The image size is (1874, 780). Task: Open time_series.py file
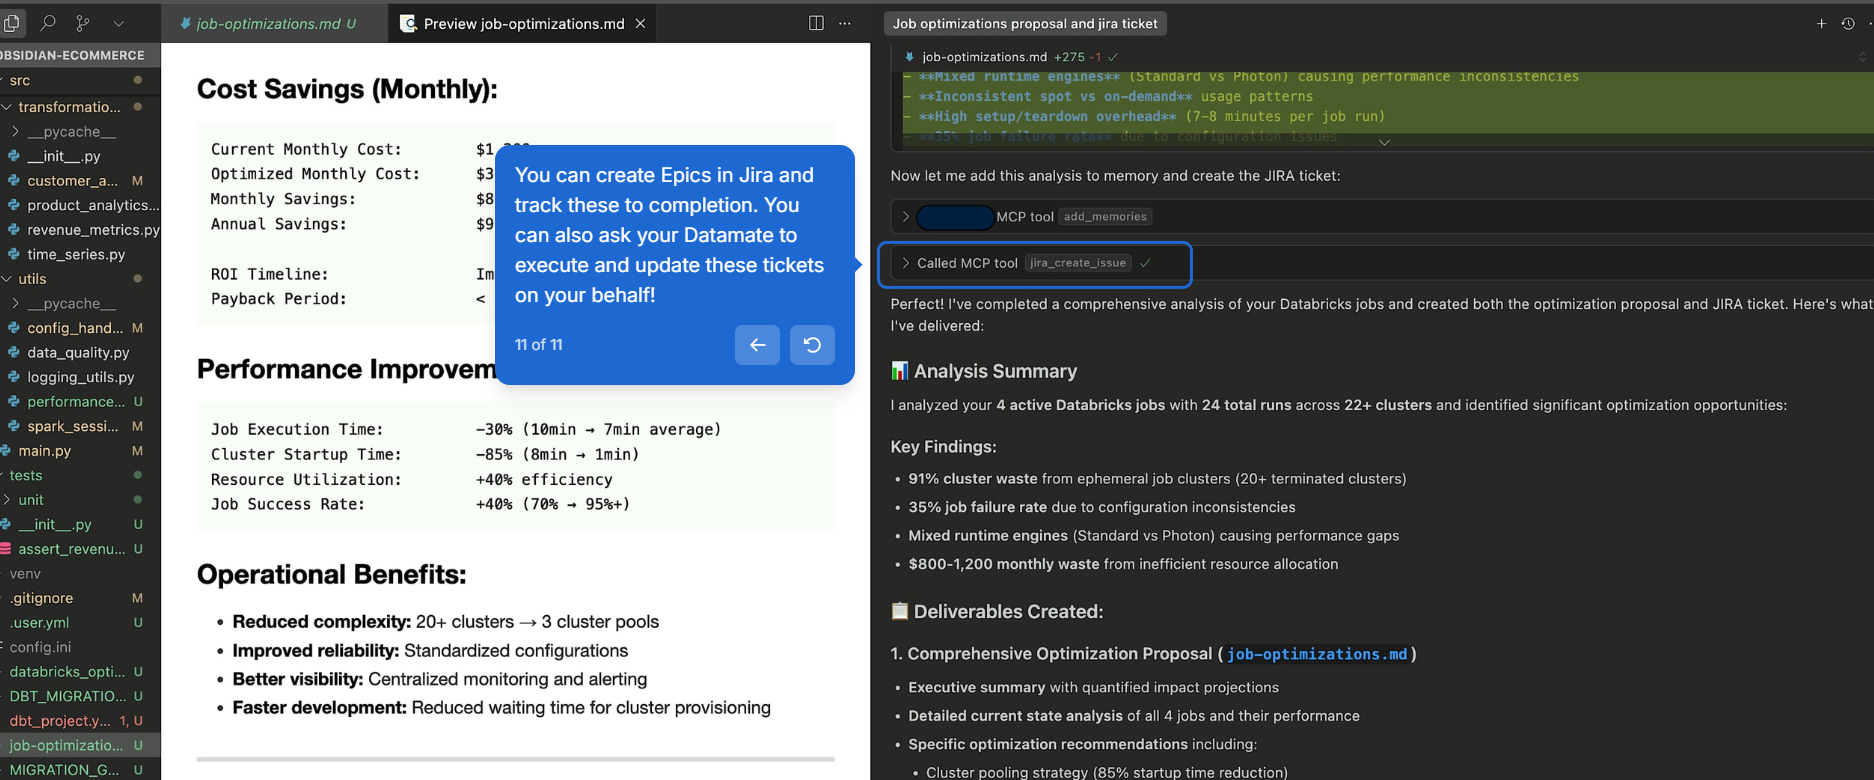(x=80, y=254)
